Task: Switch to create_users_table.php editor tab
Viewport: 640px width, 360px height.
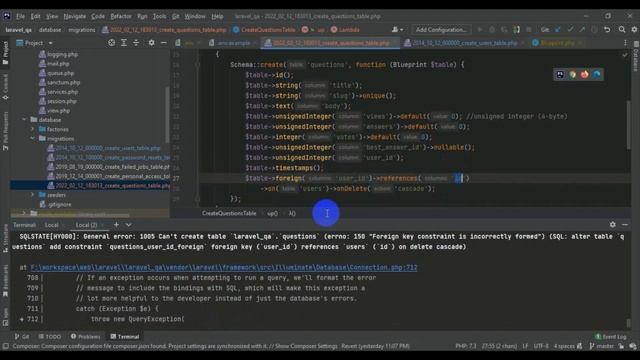Action: 464,43
